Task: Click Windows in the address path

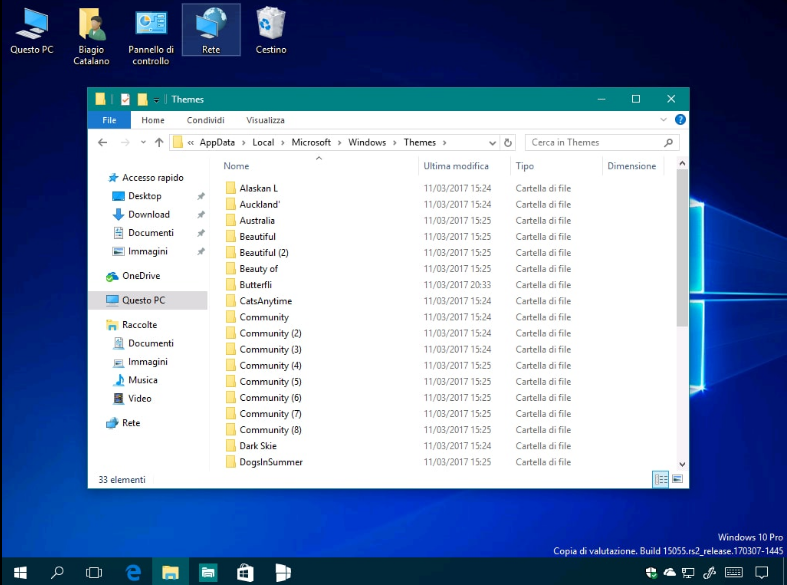Action: (367, 142)
